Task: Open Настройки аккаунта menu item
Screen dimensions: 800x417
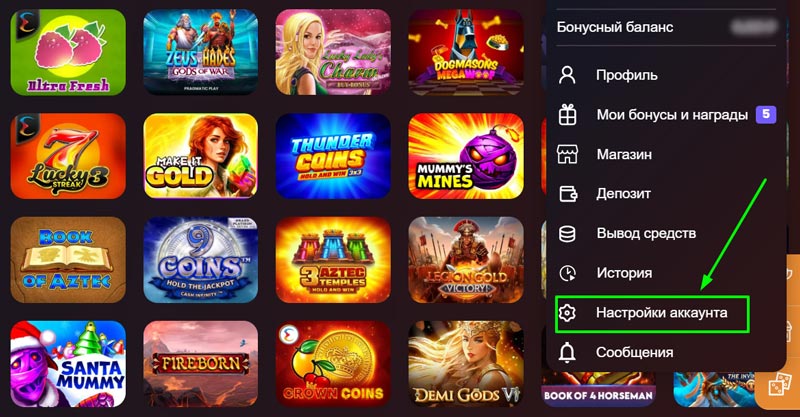Action: click(x=652, y=313)
